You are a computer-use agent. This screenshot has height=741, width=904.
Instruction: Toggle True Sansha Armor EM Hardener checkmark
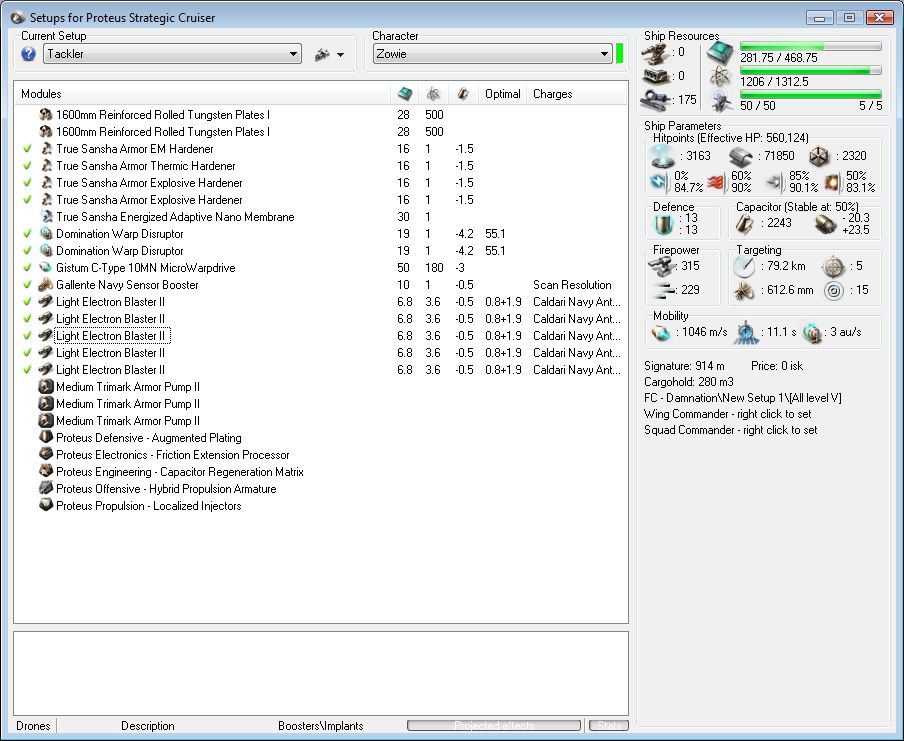point(27,149)
